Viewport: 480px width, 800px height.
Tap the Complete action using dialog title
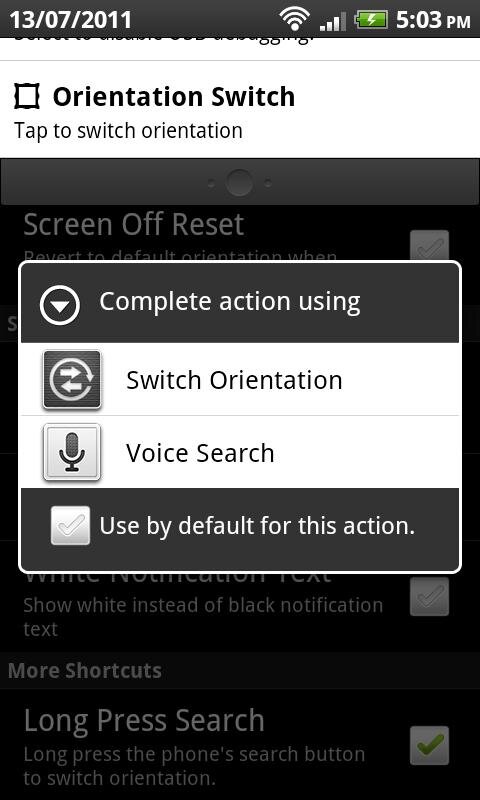click(230, 302)
